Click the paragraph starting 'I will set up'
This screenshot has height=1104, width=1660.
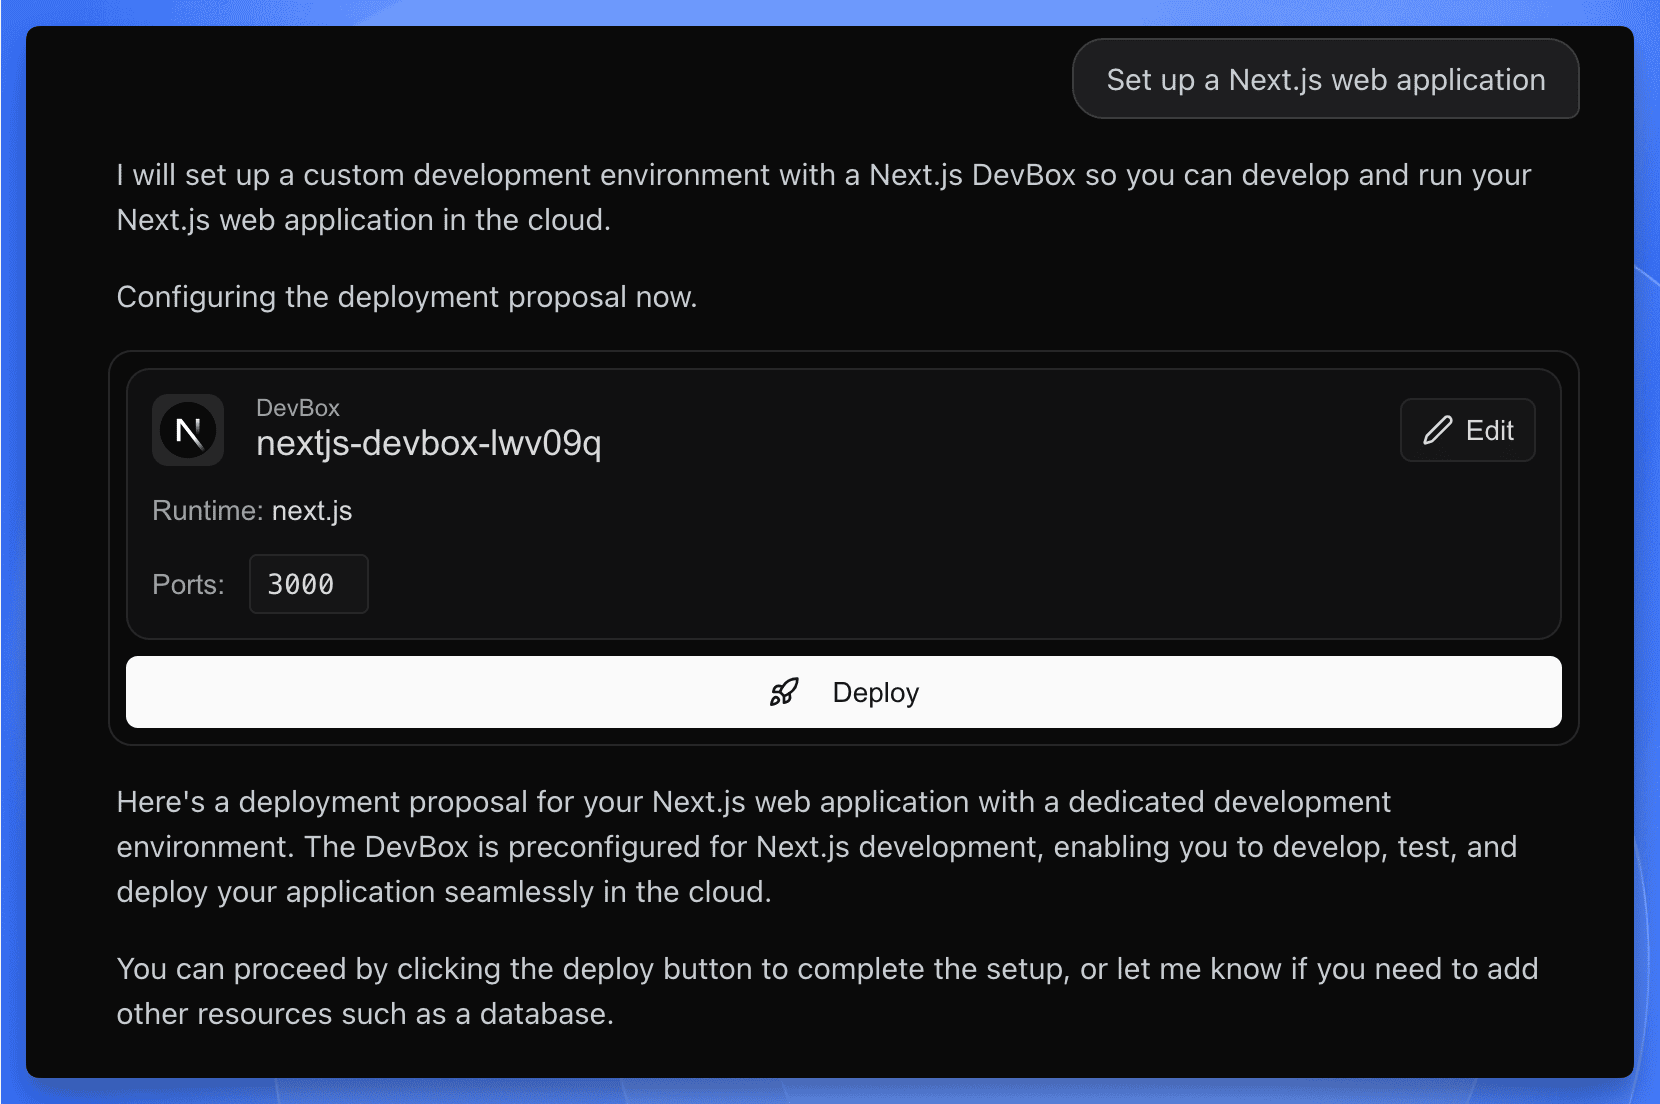(824, 197)
